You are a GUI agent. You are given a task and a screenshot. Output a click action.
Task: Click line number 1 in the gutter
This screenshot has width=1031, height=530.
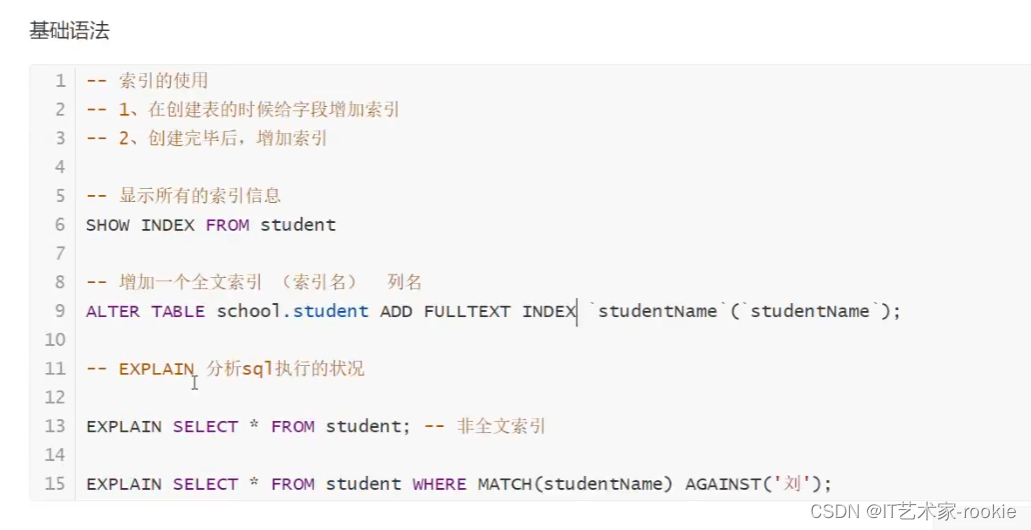(60, 81)
